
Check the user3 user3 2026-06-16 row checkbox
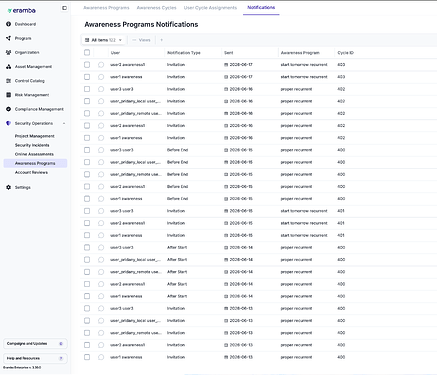[87, 89]
